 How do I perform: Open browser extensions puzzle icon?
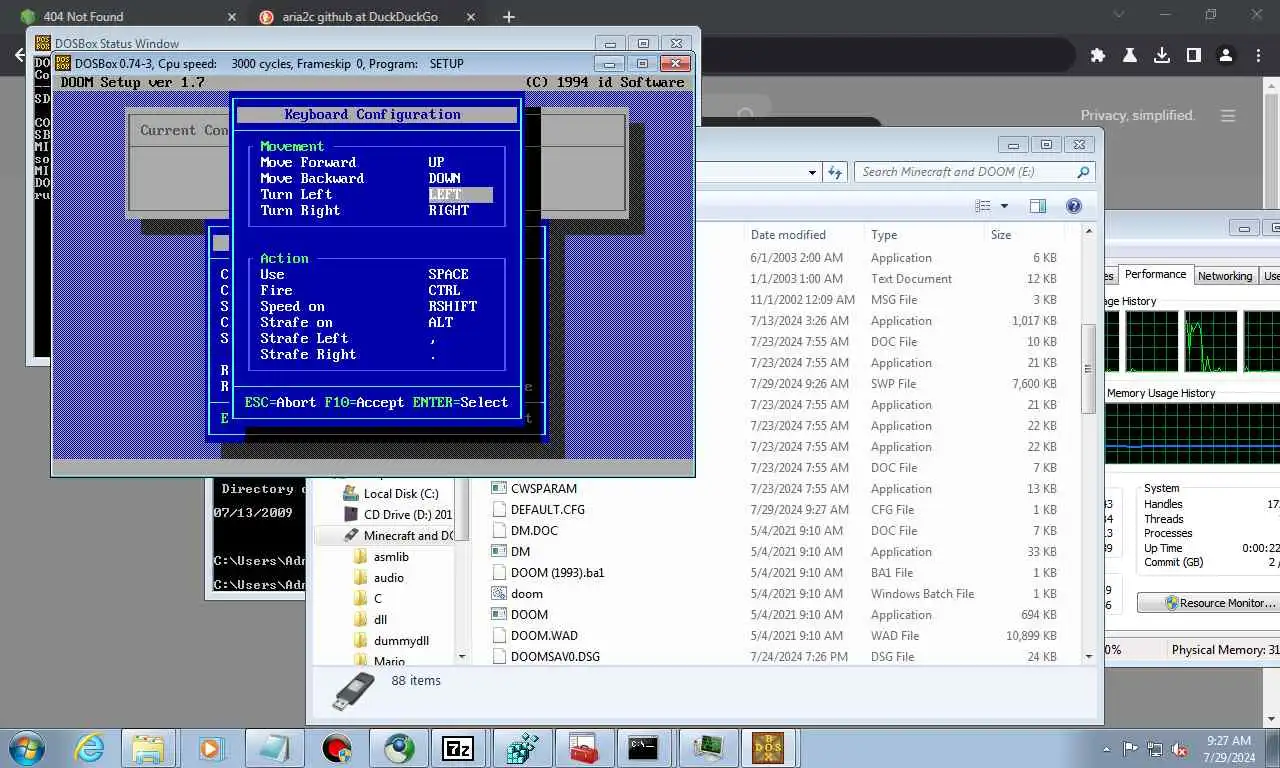1097,55
